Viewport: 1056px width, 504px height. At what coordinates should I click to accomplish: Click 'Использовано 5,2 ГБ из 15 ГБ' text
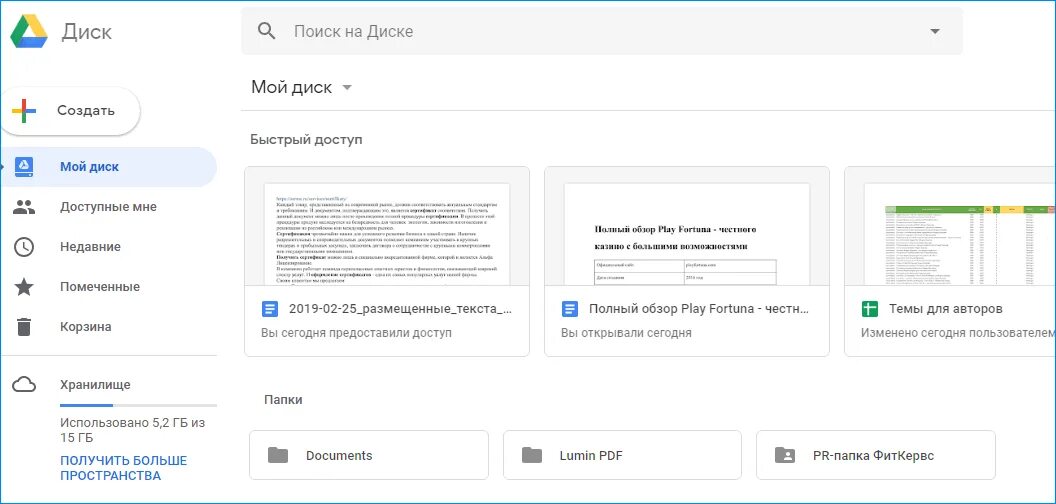pos(132,431)
